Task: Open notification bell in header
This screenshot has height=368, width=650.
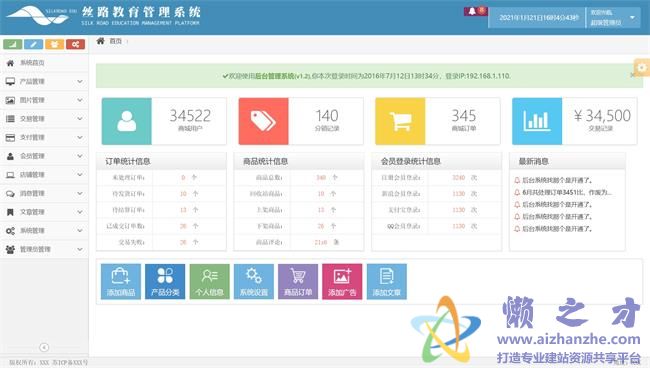Action: [x=472, y=11]
